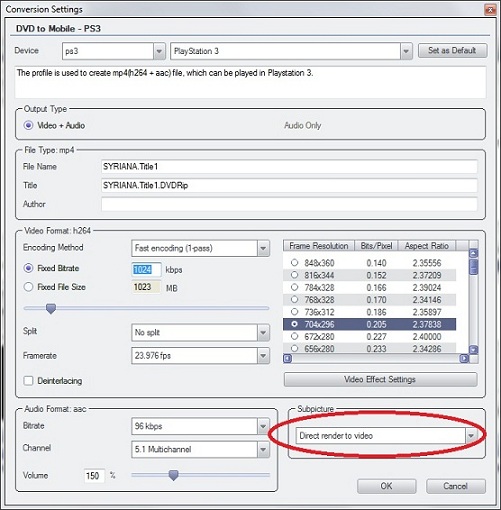Adjust the audio Volume slider handle
Image resolution: width=501 pixels, height=510 pixels.
tap(173, 475)
